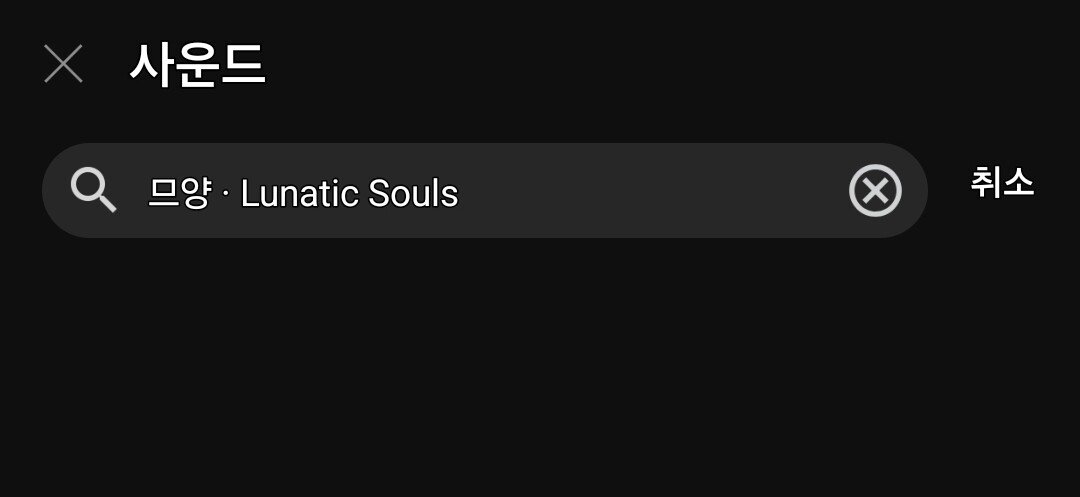
Task: Place cursor on the word "Souls"
Action: point(413,193)
